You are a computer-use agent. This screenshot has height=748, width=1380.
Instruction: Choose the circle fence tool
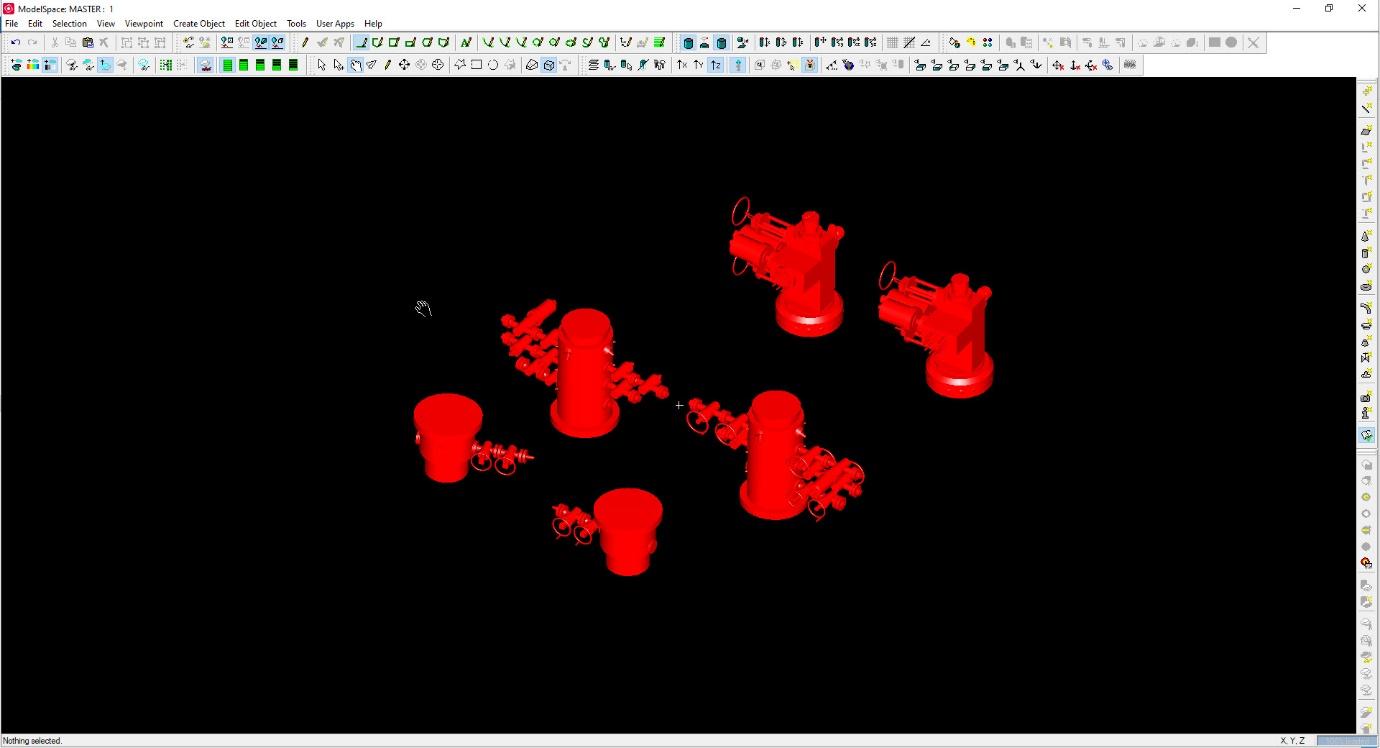[x=493, y=65]
